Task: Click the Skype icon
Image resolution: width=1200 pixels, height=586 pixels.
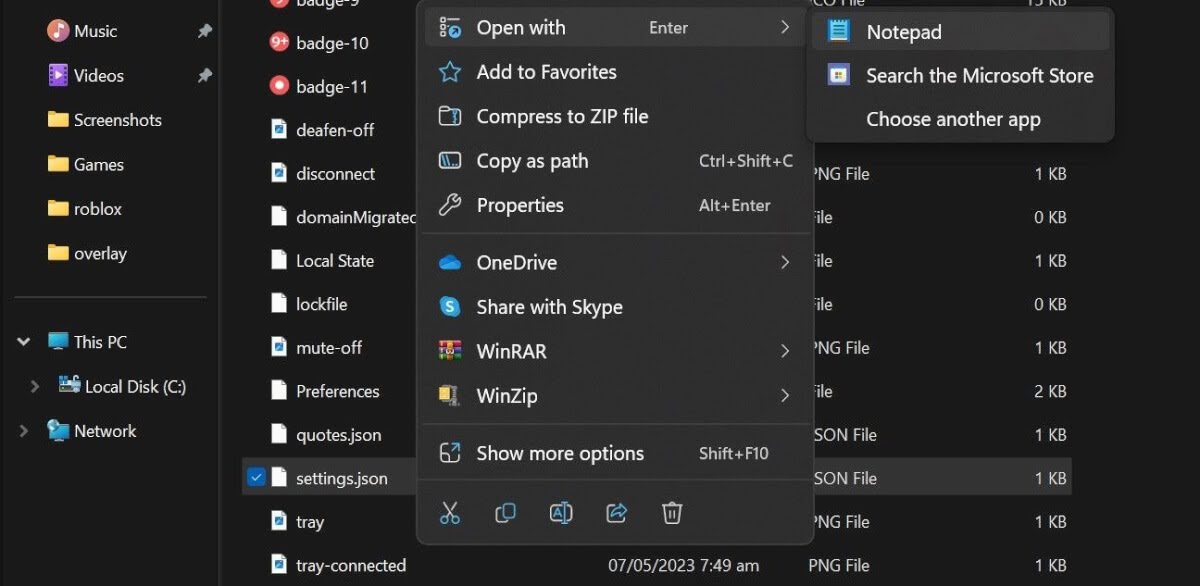Action: tap(450, 307)
